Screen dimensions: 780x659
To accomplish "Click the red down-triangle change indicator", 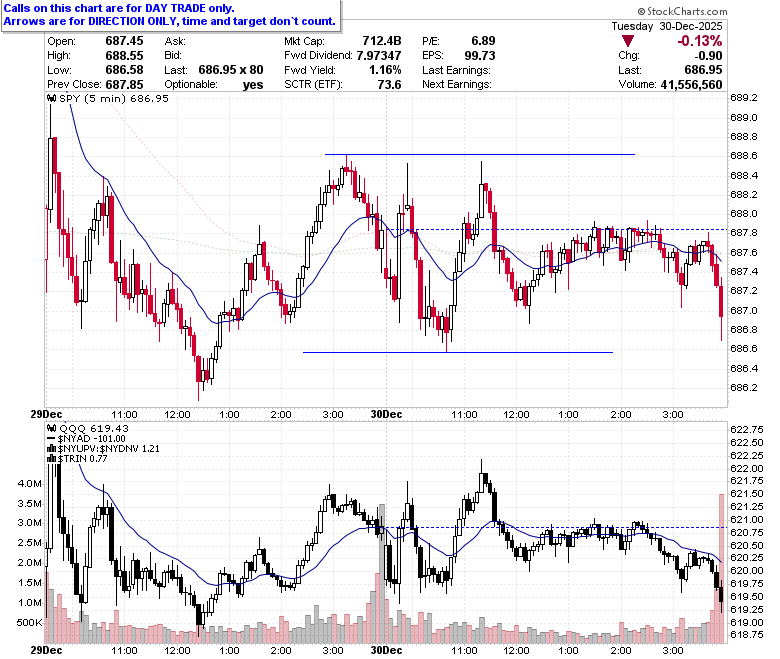I will (628, 41).
